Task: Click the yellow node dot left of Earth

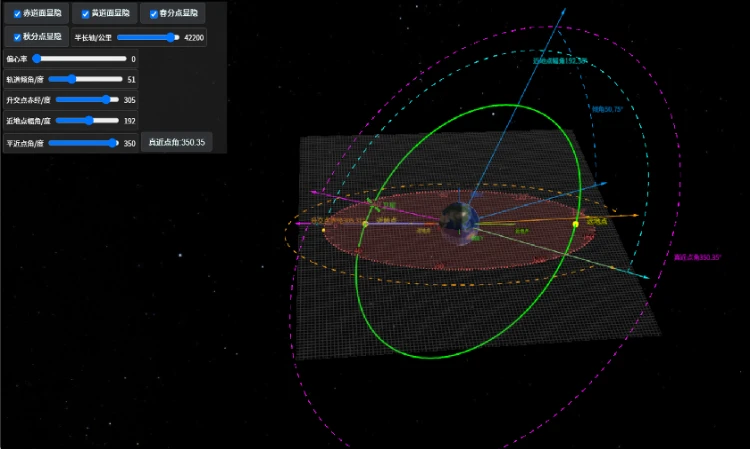Action: point(365,224)
